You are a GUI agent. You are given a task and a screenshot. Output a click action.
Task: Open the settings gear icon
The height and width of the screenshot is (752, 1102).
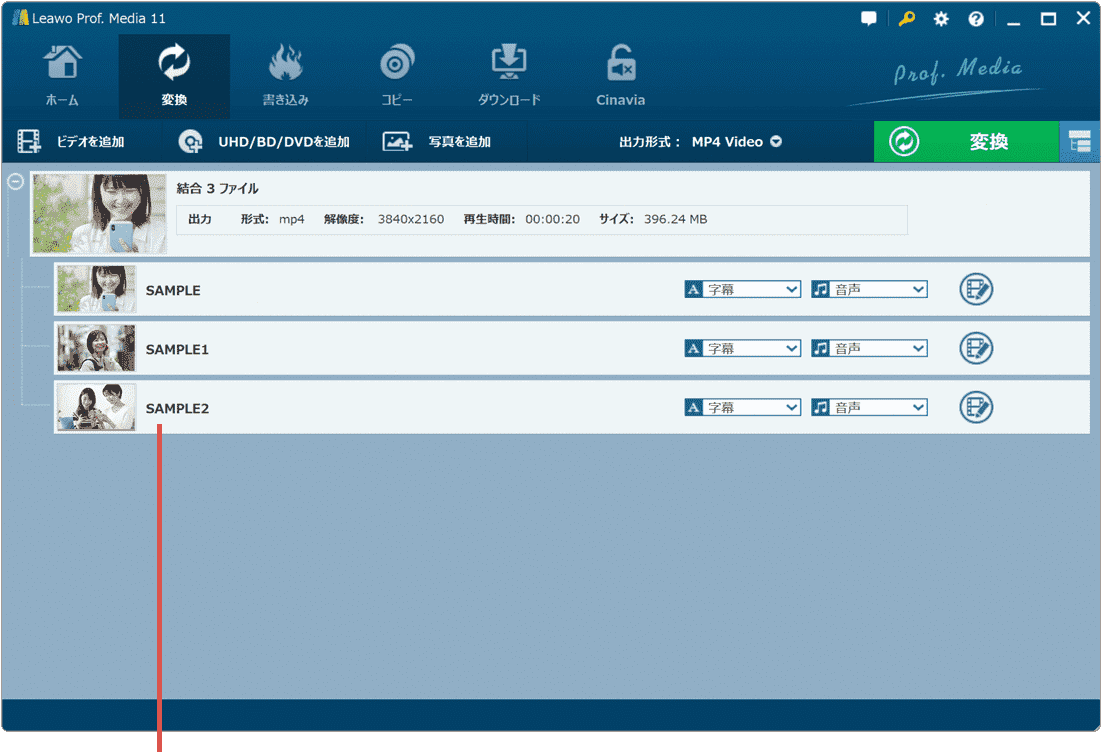[941, 19]
